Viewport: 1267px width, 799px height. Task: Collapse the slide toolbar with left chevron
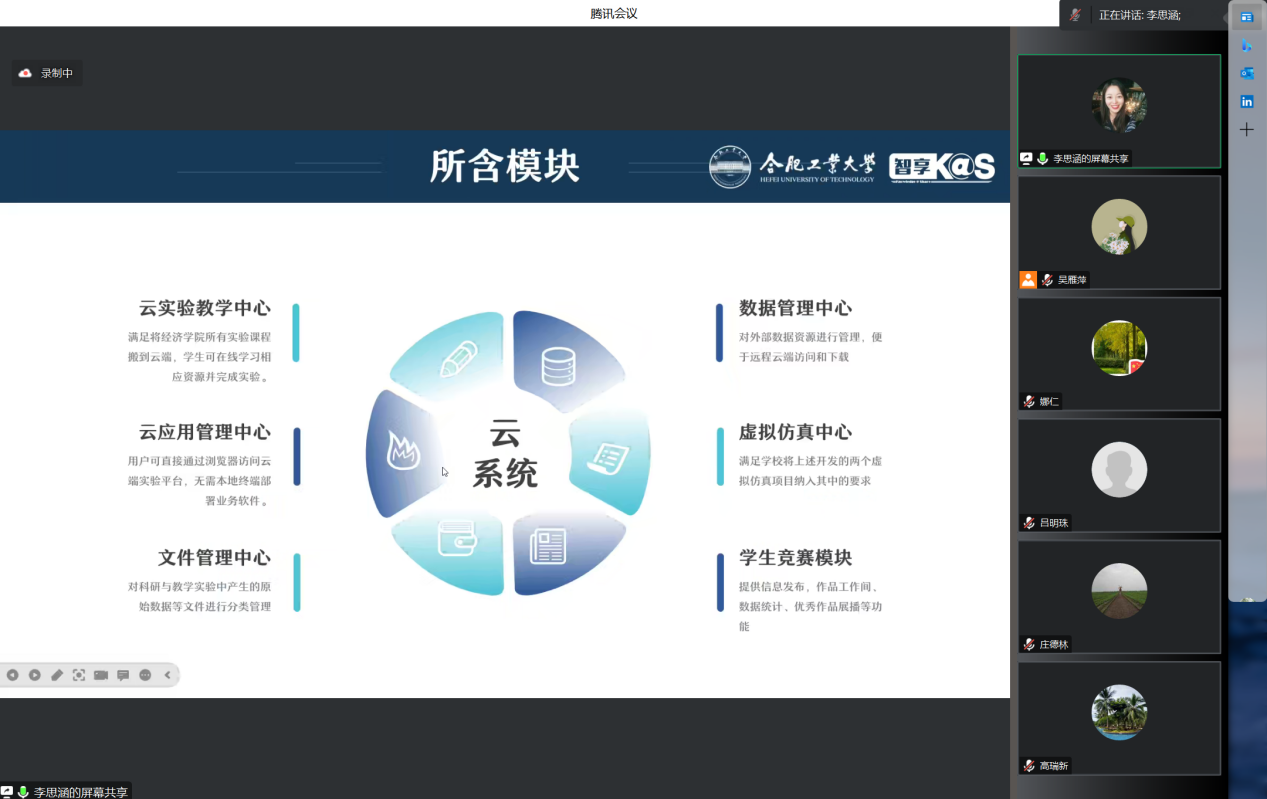click(x=167, y=675)
